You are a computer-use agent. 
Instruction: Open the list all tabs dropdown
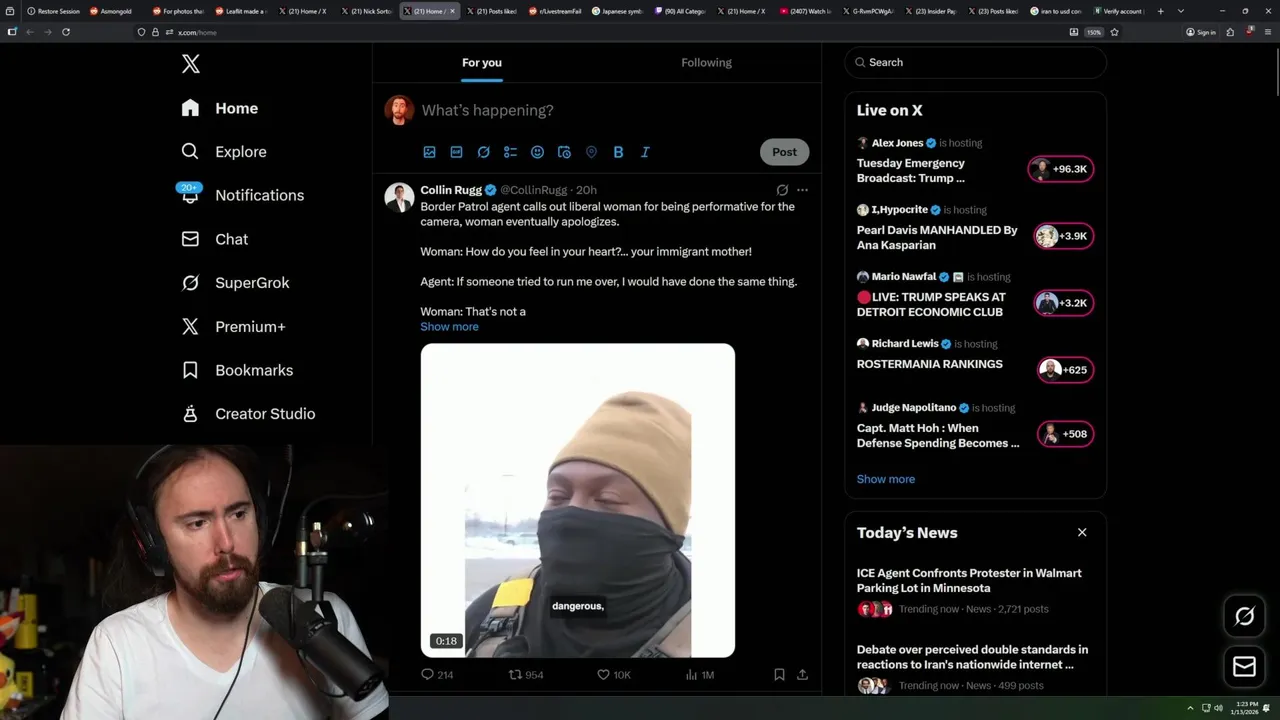[1181, 11]
